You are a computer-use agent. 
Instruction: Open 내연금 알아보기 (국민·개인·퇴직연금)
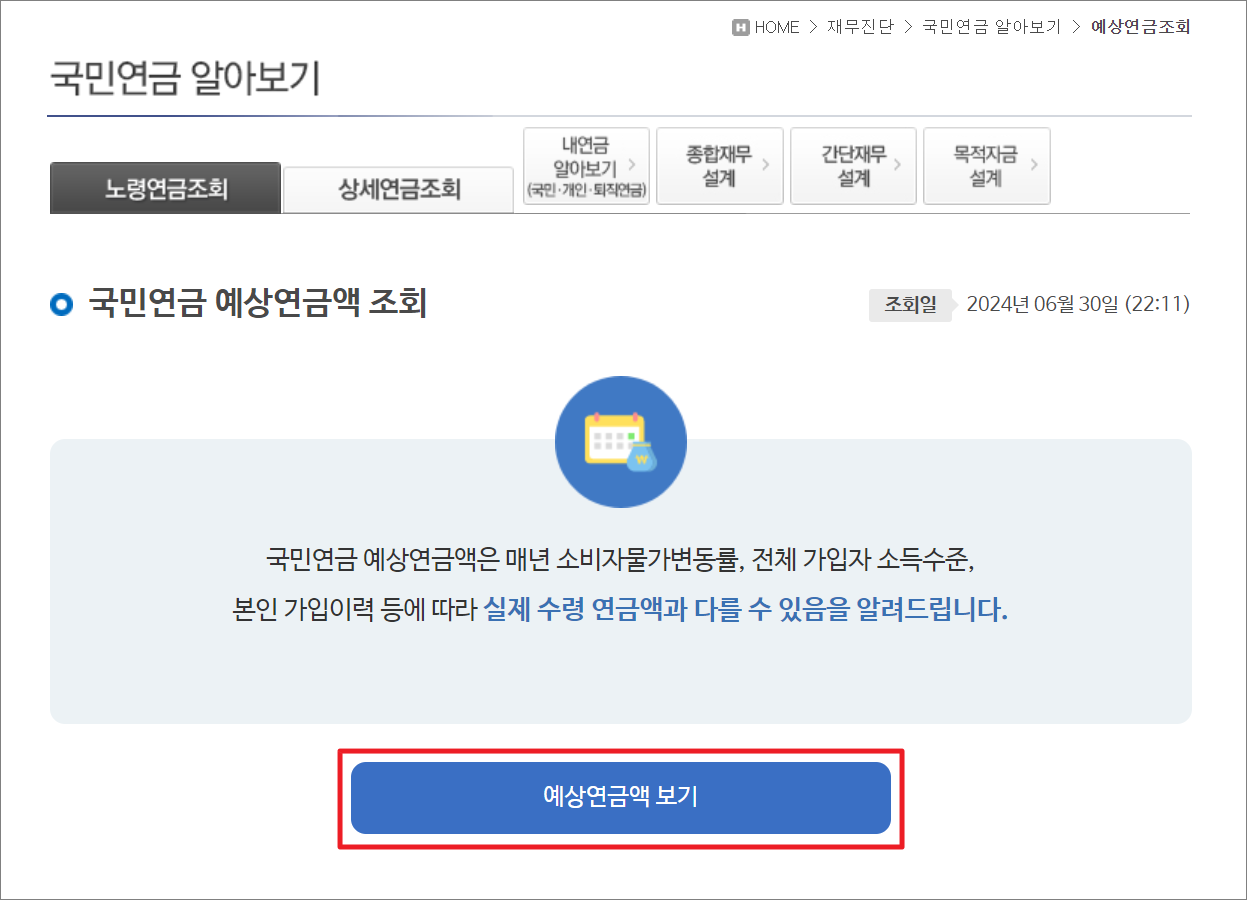(585, 166)
